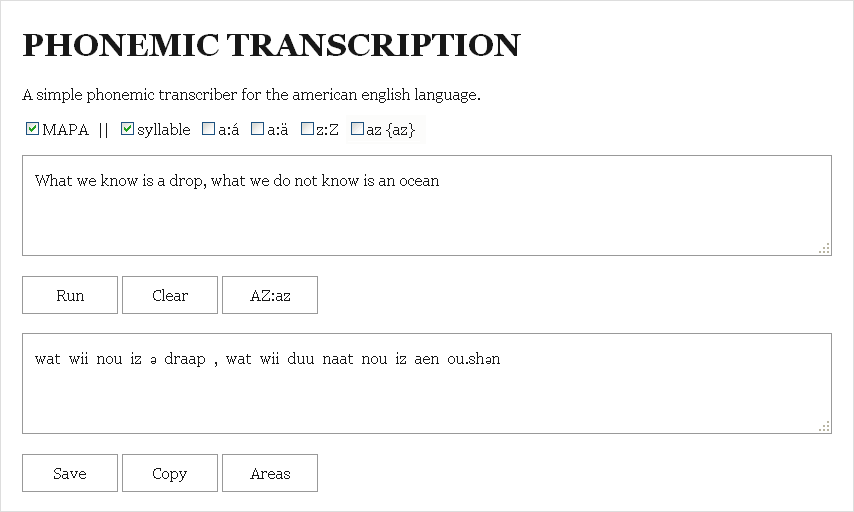Image resolution: width=854 pixels, height=512 pixels.
Task: Uncheck the MAPA checkbox
Action: [x=33, y=129]
